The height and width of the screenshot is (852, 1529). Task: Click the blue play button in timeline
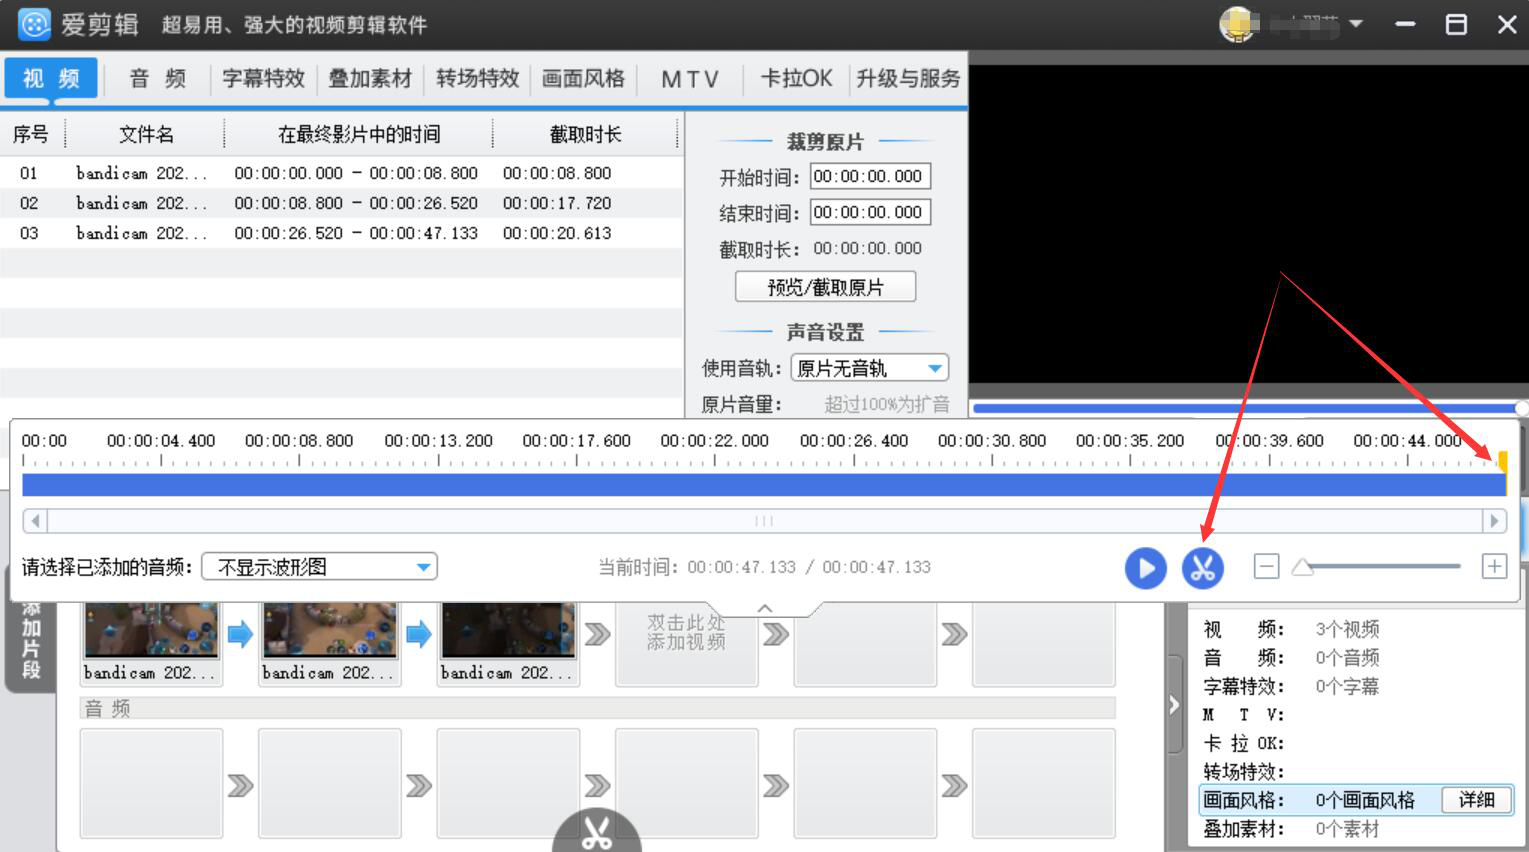tap(1145, 568)
